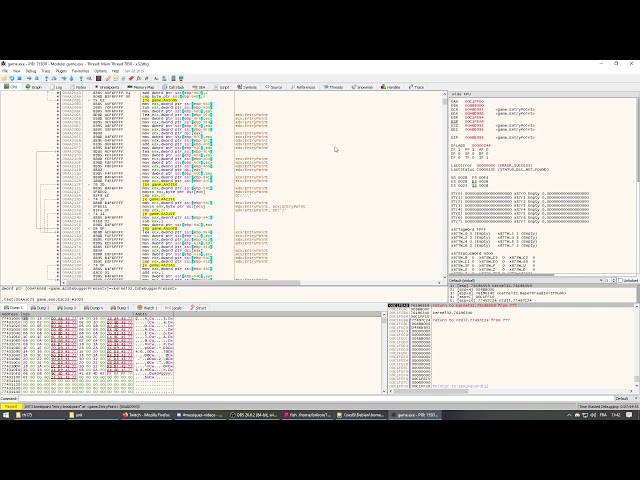Switch to the Source tab
The width and height of the screenshot is (640, 480).
tap(273, 87)
